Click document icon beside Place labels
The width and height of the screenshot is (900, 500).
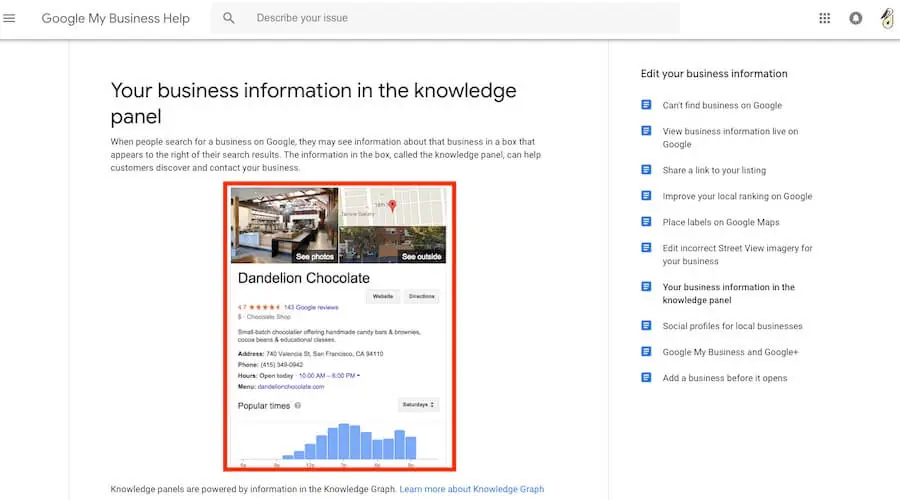(x=646, y=222)
